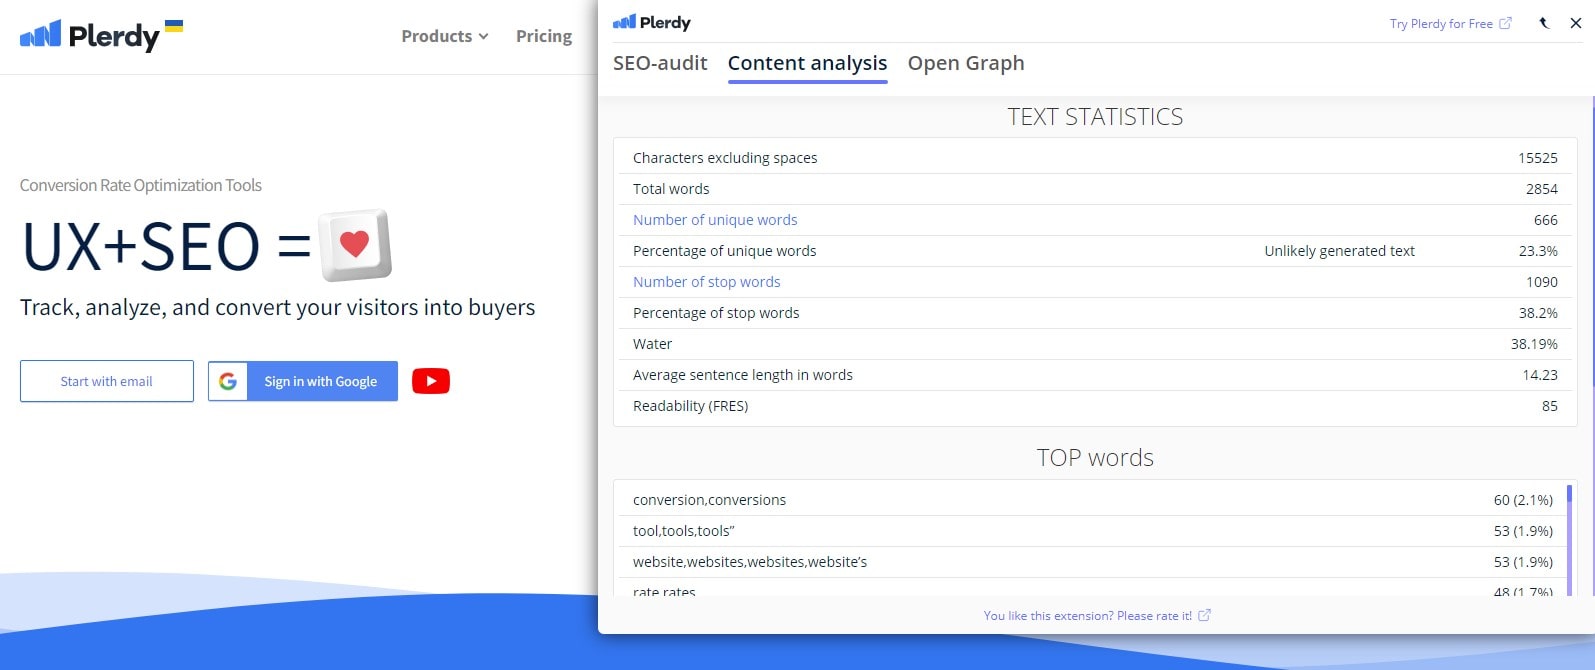Click the value 38.2%
The image size is (1595, 670).
click(1538, 313)
